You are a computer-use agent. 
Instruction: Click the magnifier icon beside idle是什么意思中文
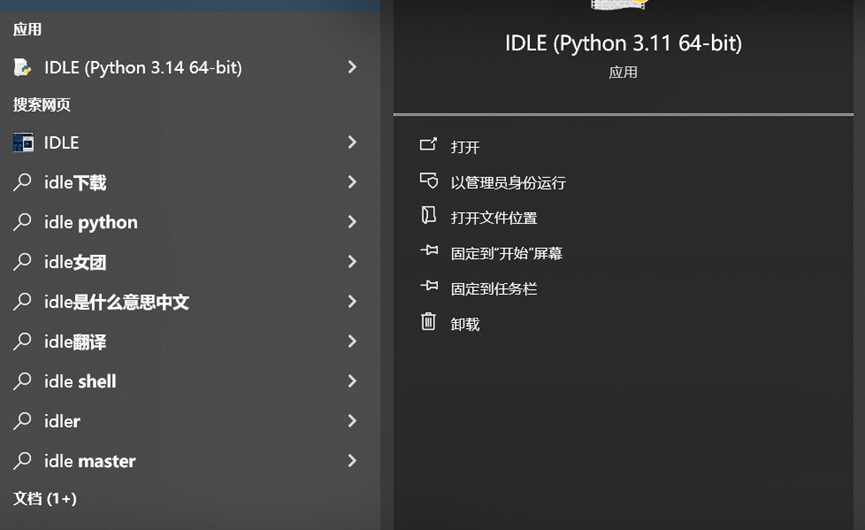(22, 301)
